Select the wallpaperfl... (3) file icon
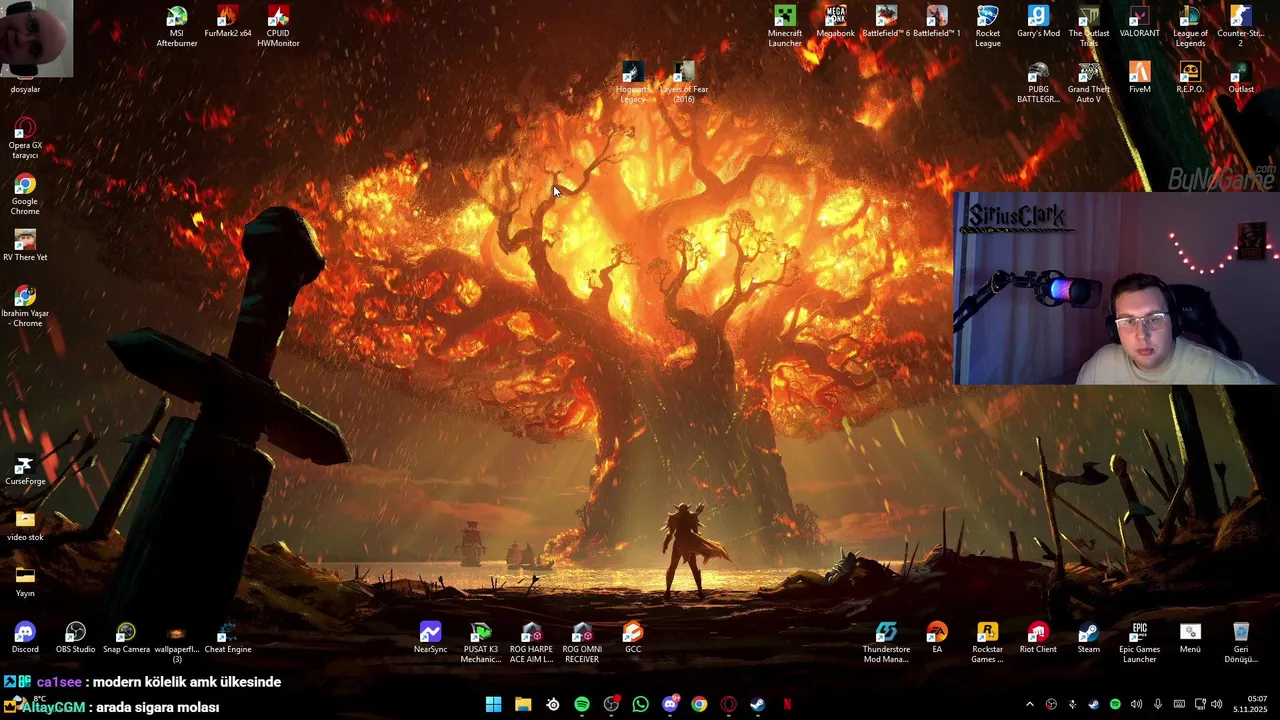 (x=177, y=643)
